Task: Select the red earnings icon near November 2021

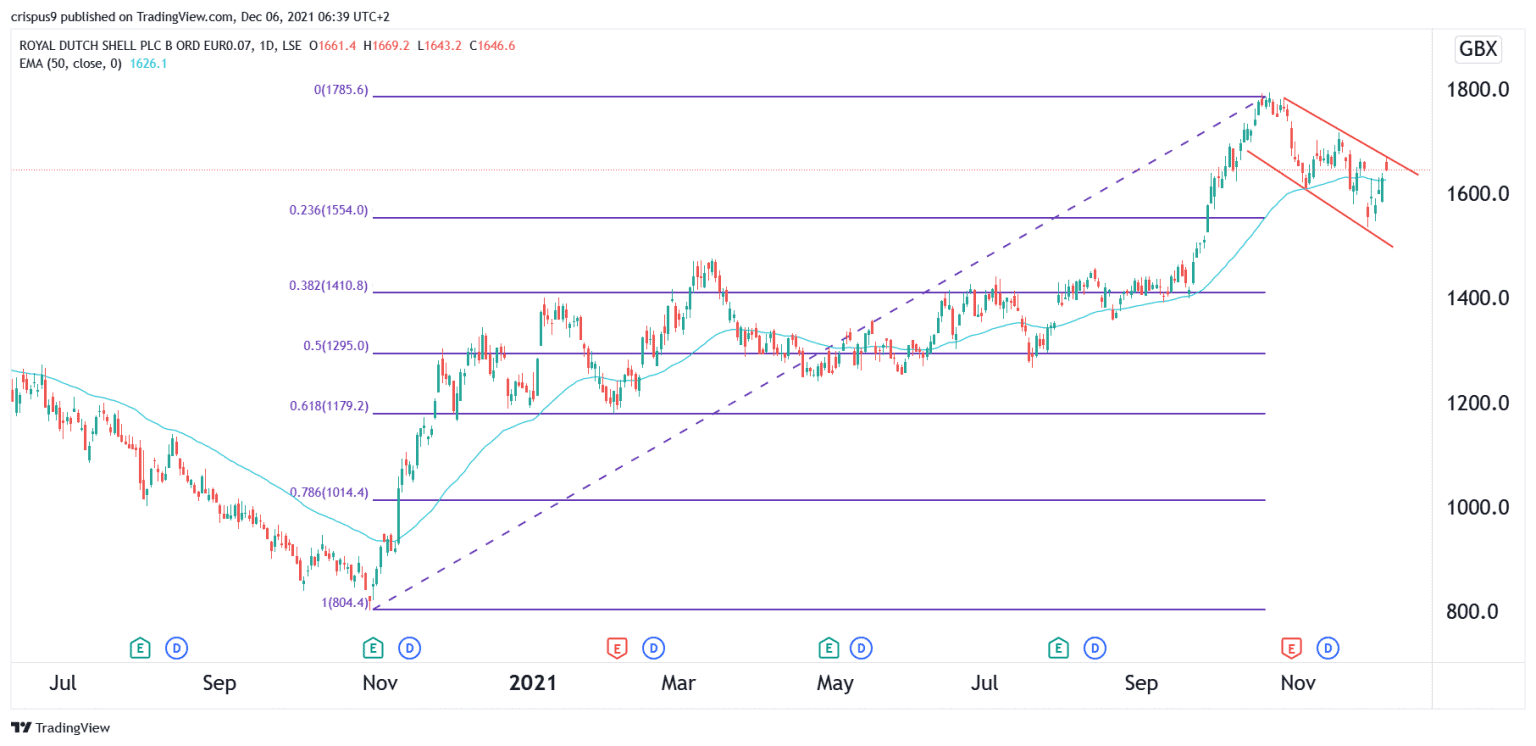Action: pyautogui.click(x=1293, y=648)
